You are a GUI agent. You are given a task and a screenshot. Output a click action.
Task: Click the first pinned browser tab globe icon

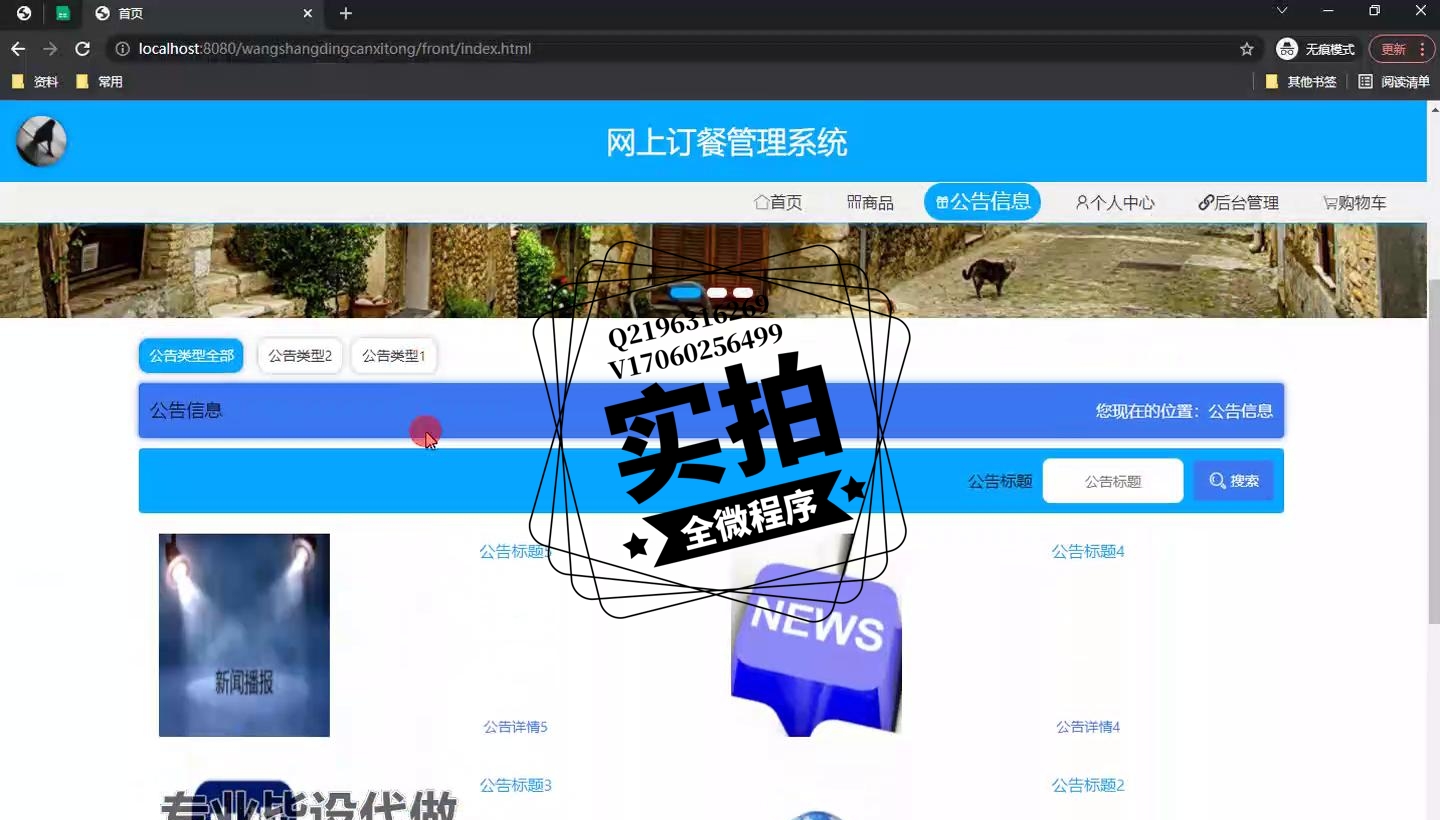coord(24,14)
